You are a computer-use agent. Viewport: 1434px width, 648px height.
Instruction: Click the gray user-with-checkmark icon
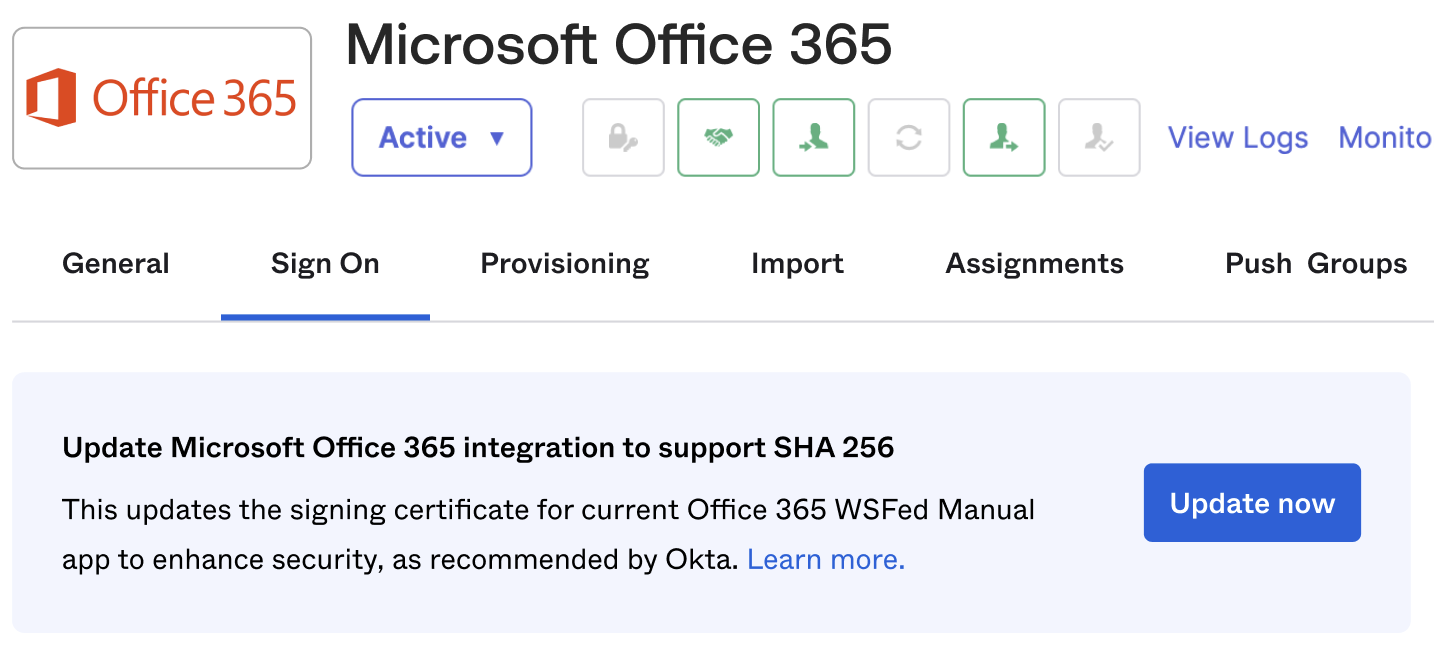pos(1098,137)
